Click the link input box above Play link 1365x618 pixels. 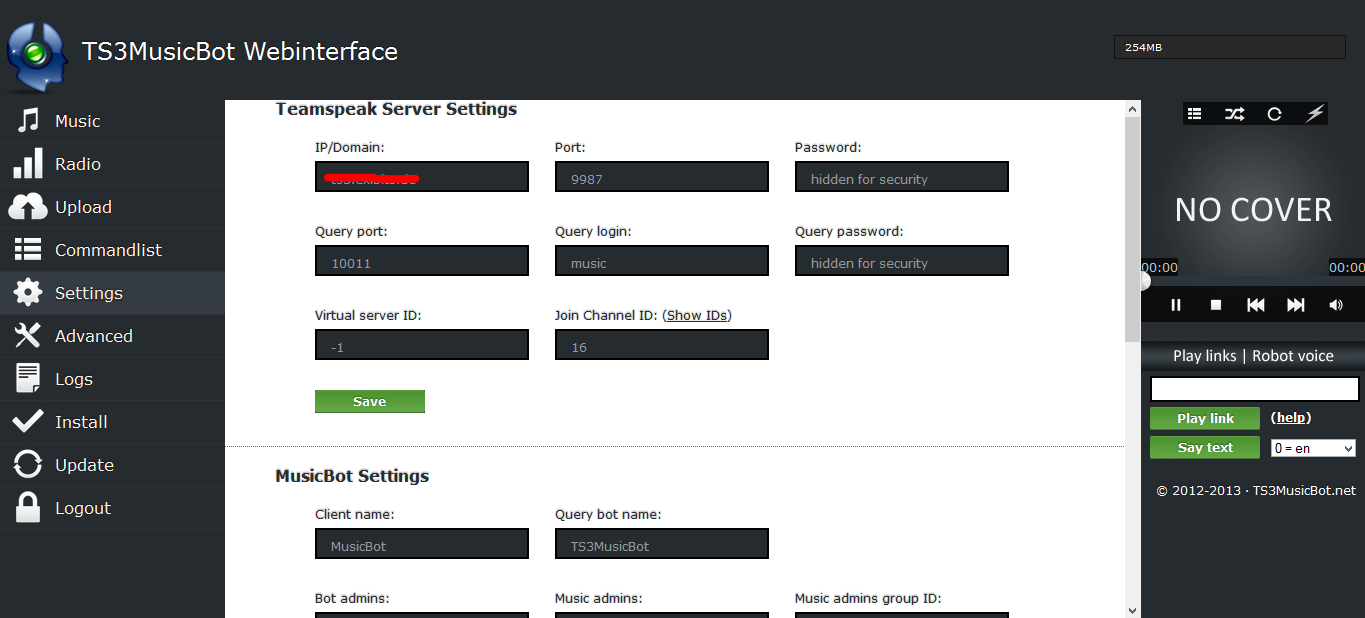pos(1255,389)
